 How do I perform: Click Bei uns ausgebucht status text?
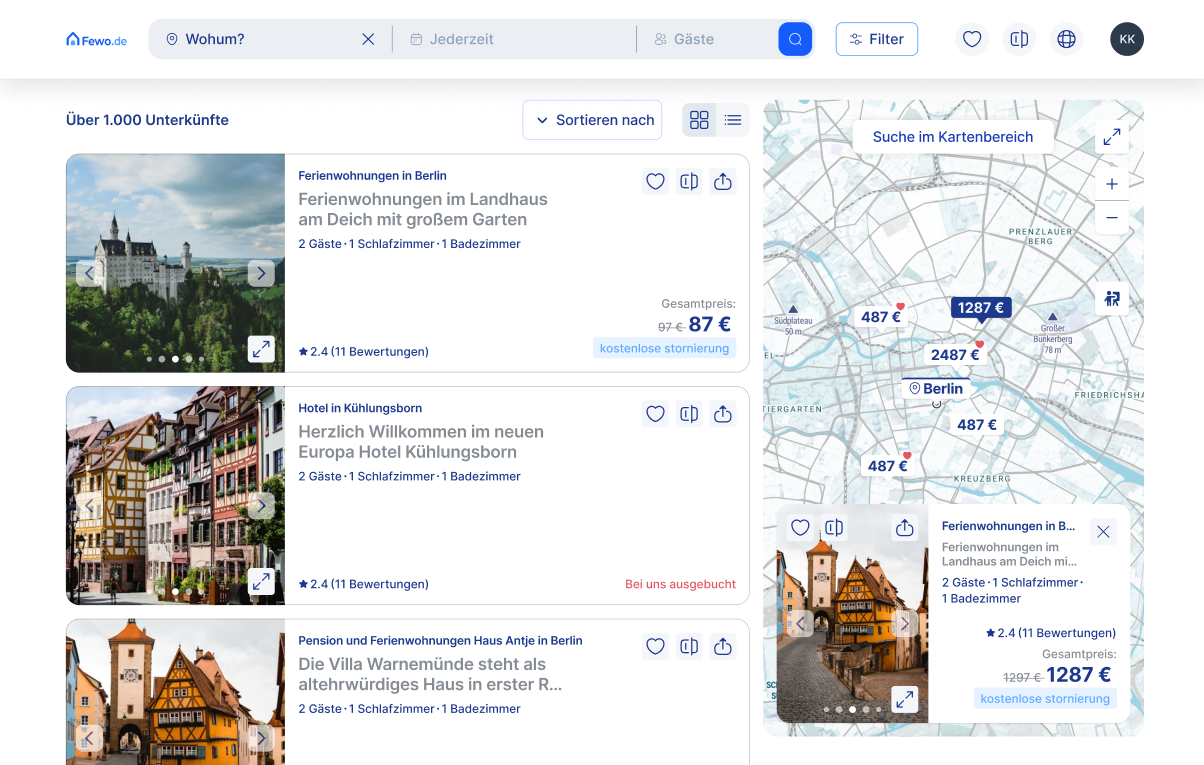click(680, 584)
